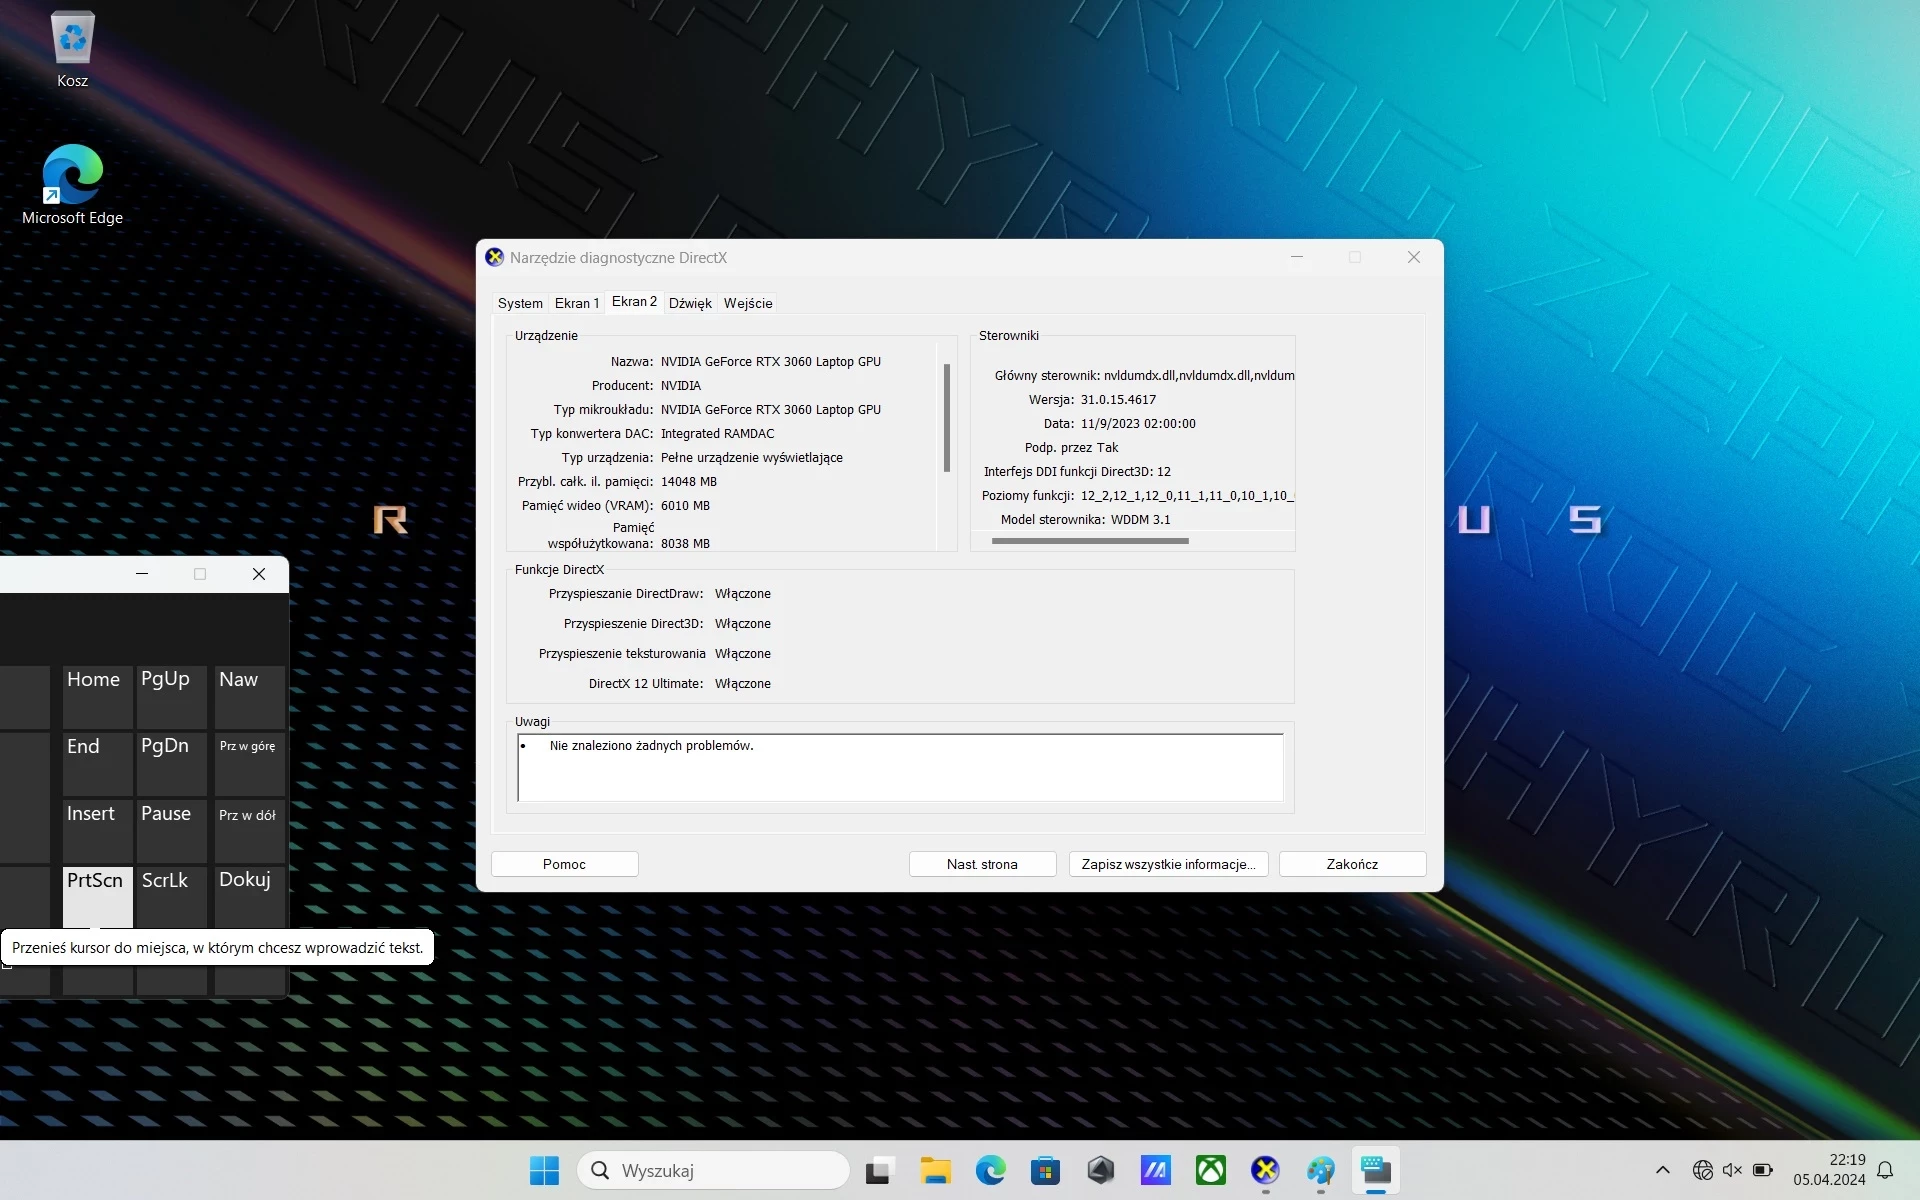Click the PgUp key on on-screen keyboard
The image size is (1920, 1200).
click(171, 697)
